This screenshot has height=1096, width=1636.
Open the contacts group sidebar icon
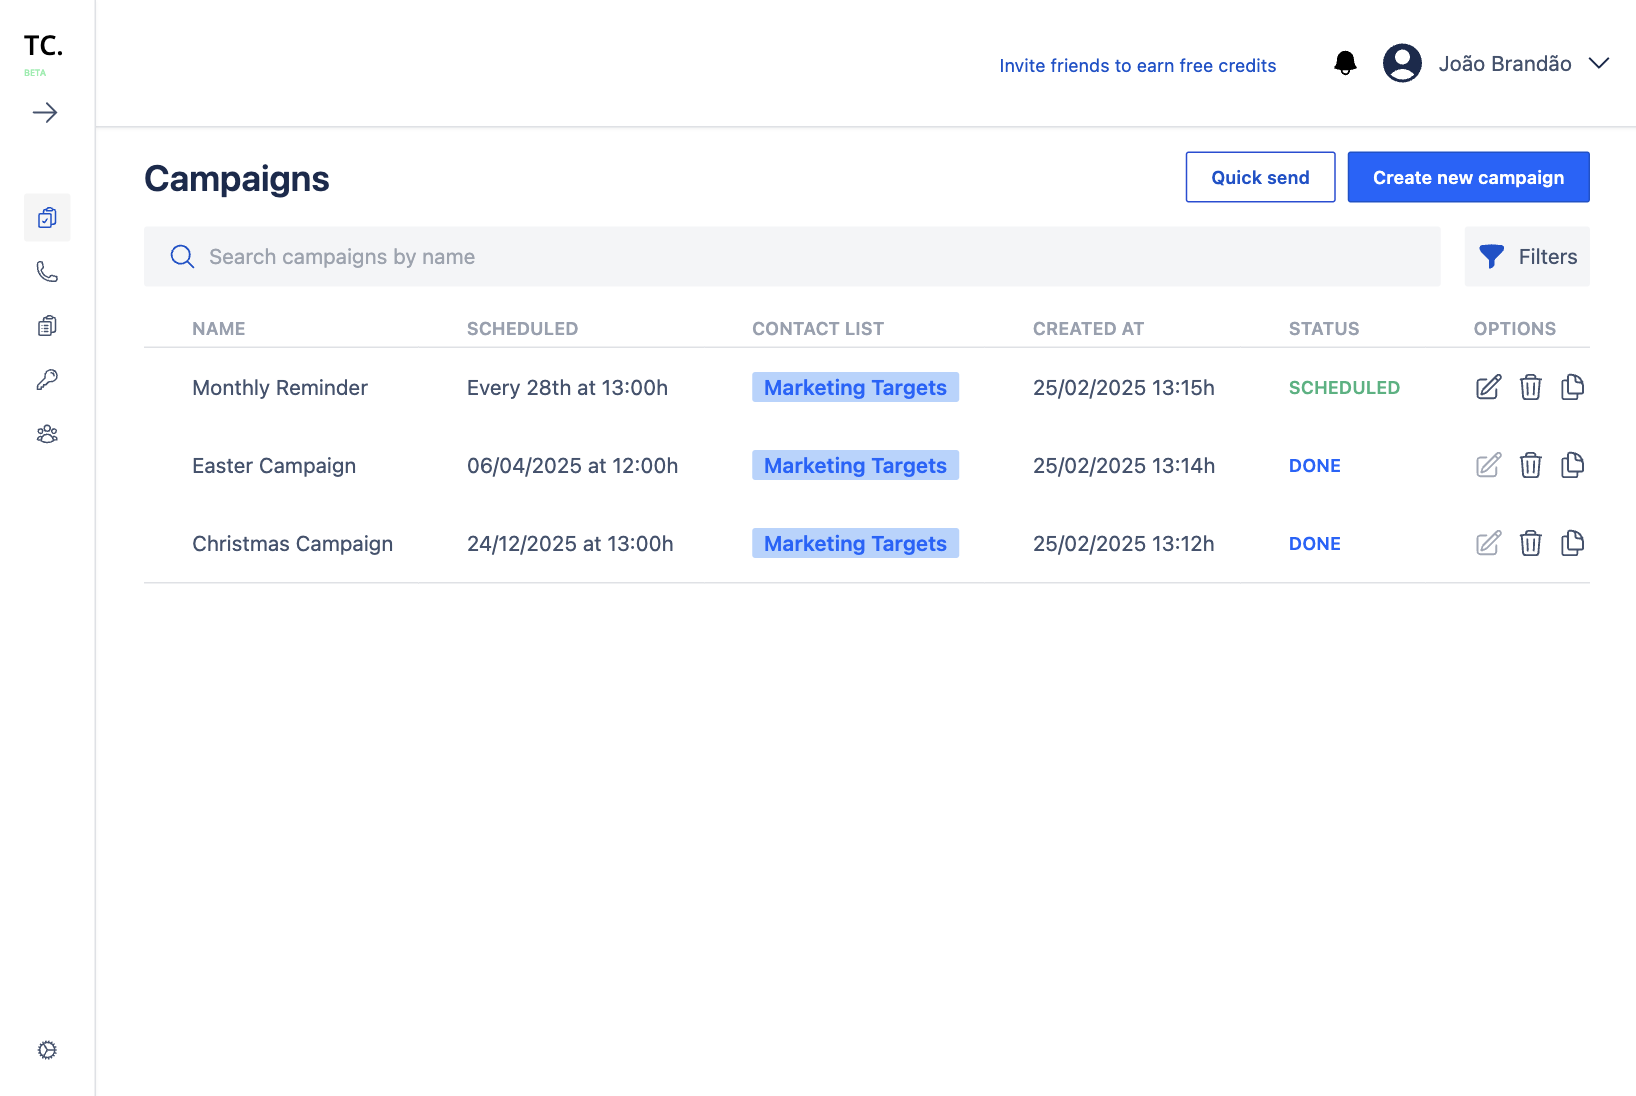click(47, 434)
